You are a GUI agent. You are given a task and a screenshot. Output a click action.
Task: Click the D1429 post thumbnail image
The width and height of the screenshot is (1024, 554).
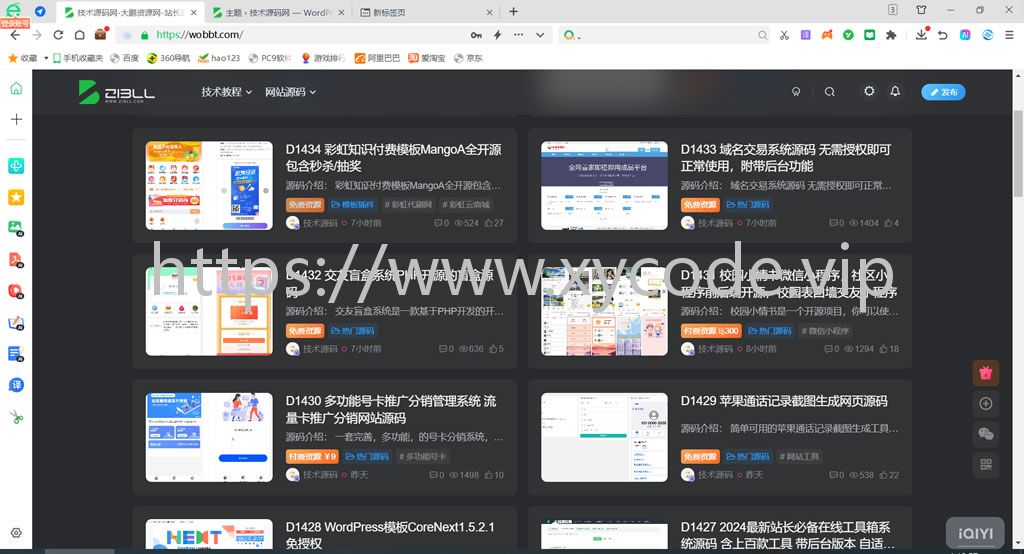pos(604,437)
